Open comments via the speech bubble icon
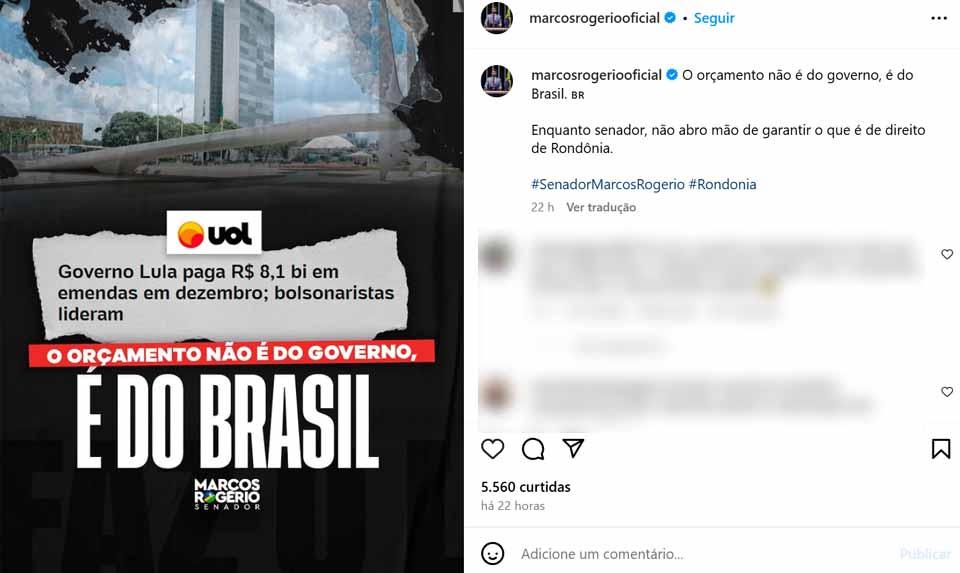960x573 pixels. click(x=533, y=449)
